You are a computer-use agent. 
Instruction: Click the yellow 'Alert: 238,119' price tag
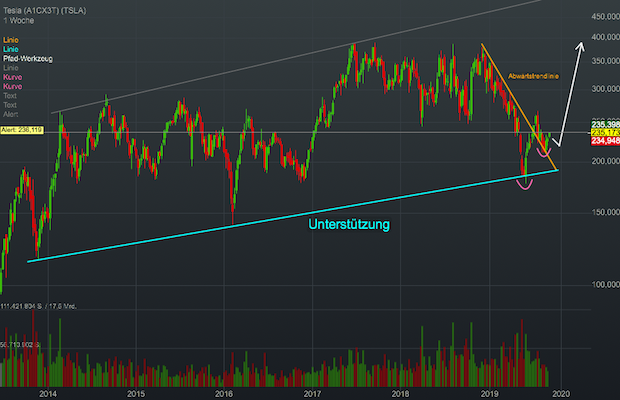click(22, 130)
